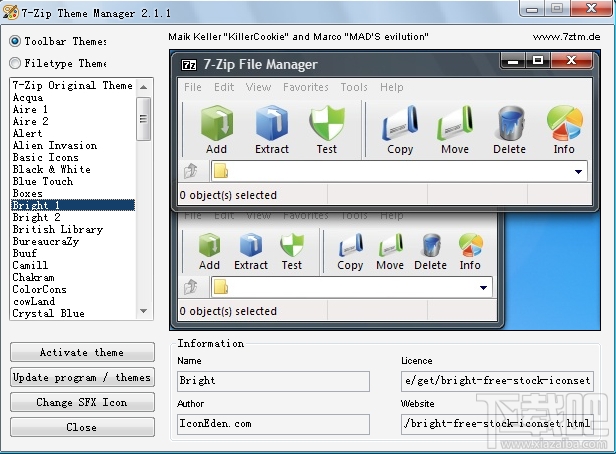Click the Add icon in large preview toolbar
616x454 pixels.
click(x=217, y=124)
